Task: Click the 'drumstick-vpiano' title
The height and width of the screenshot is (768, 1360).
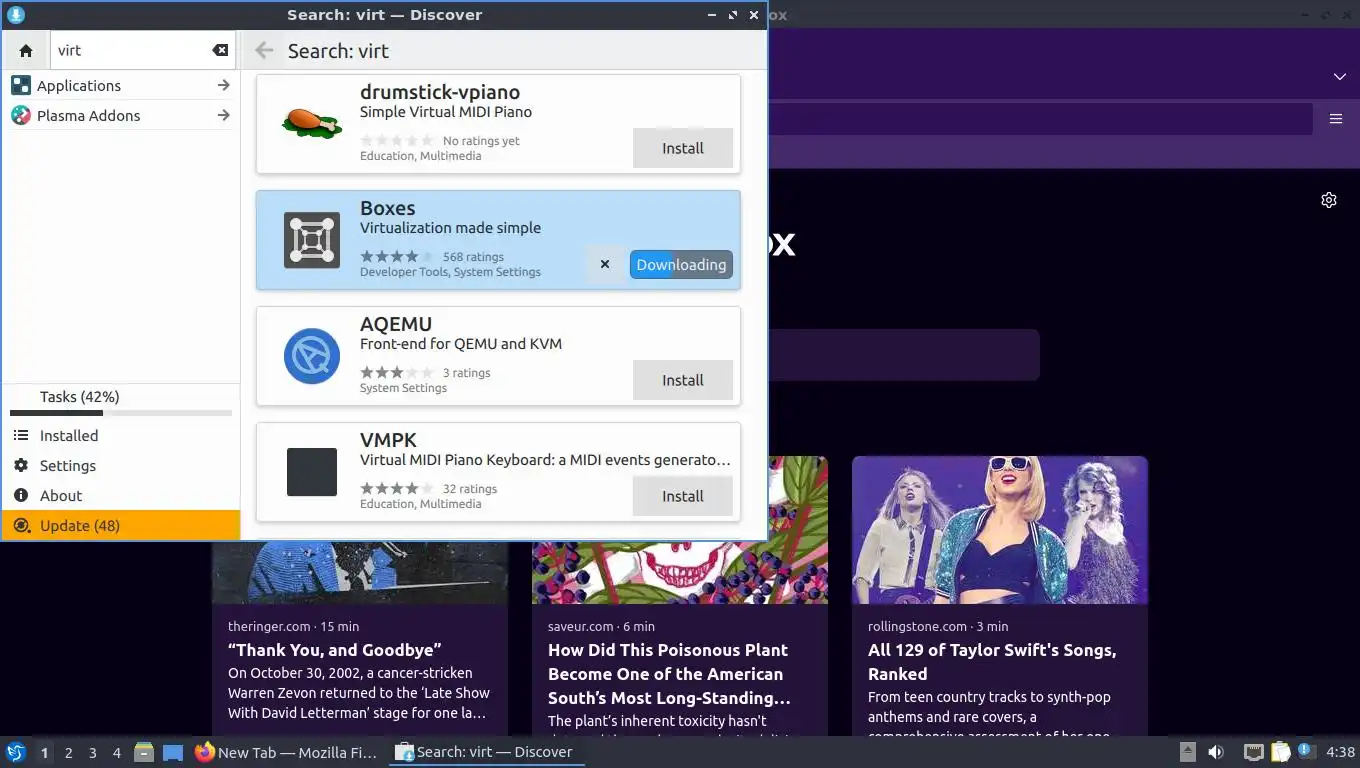Action: (x=440, y=92)
